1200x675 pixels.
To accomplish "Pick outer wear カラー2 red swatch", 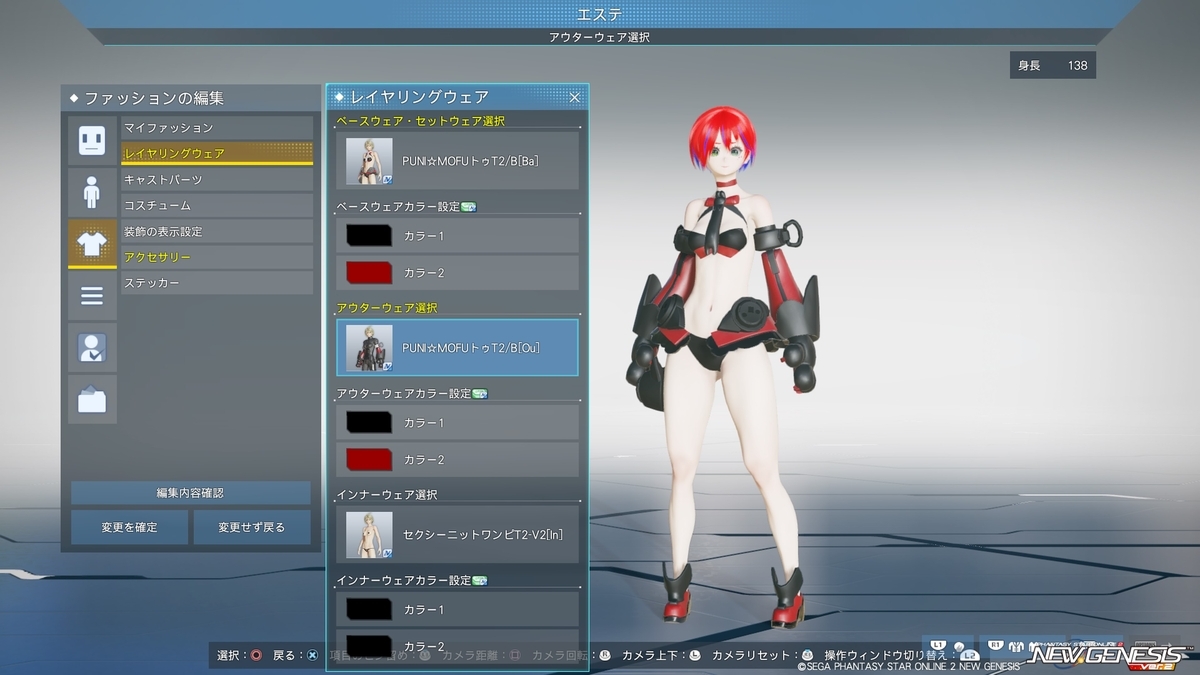I will click(369, 460).
